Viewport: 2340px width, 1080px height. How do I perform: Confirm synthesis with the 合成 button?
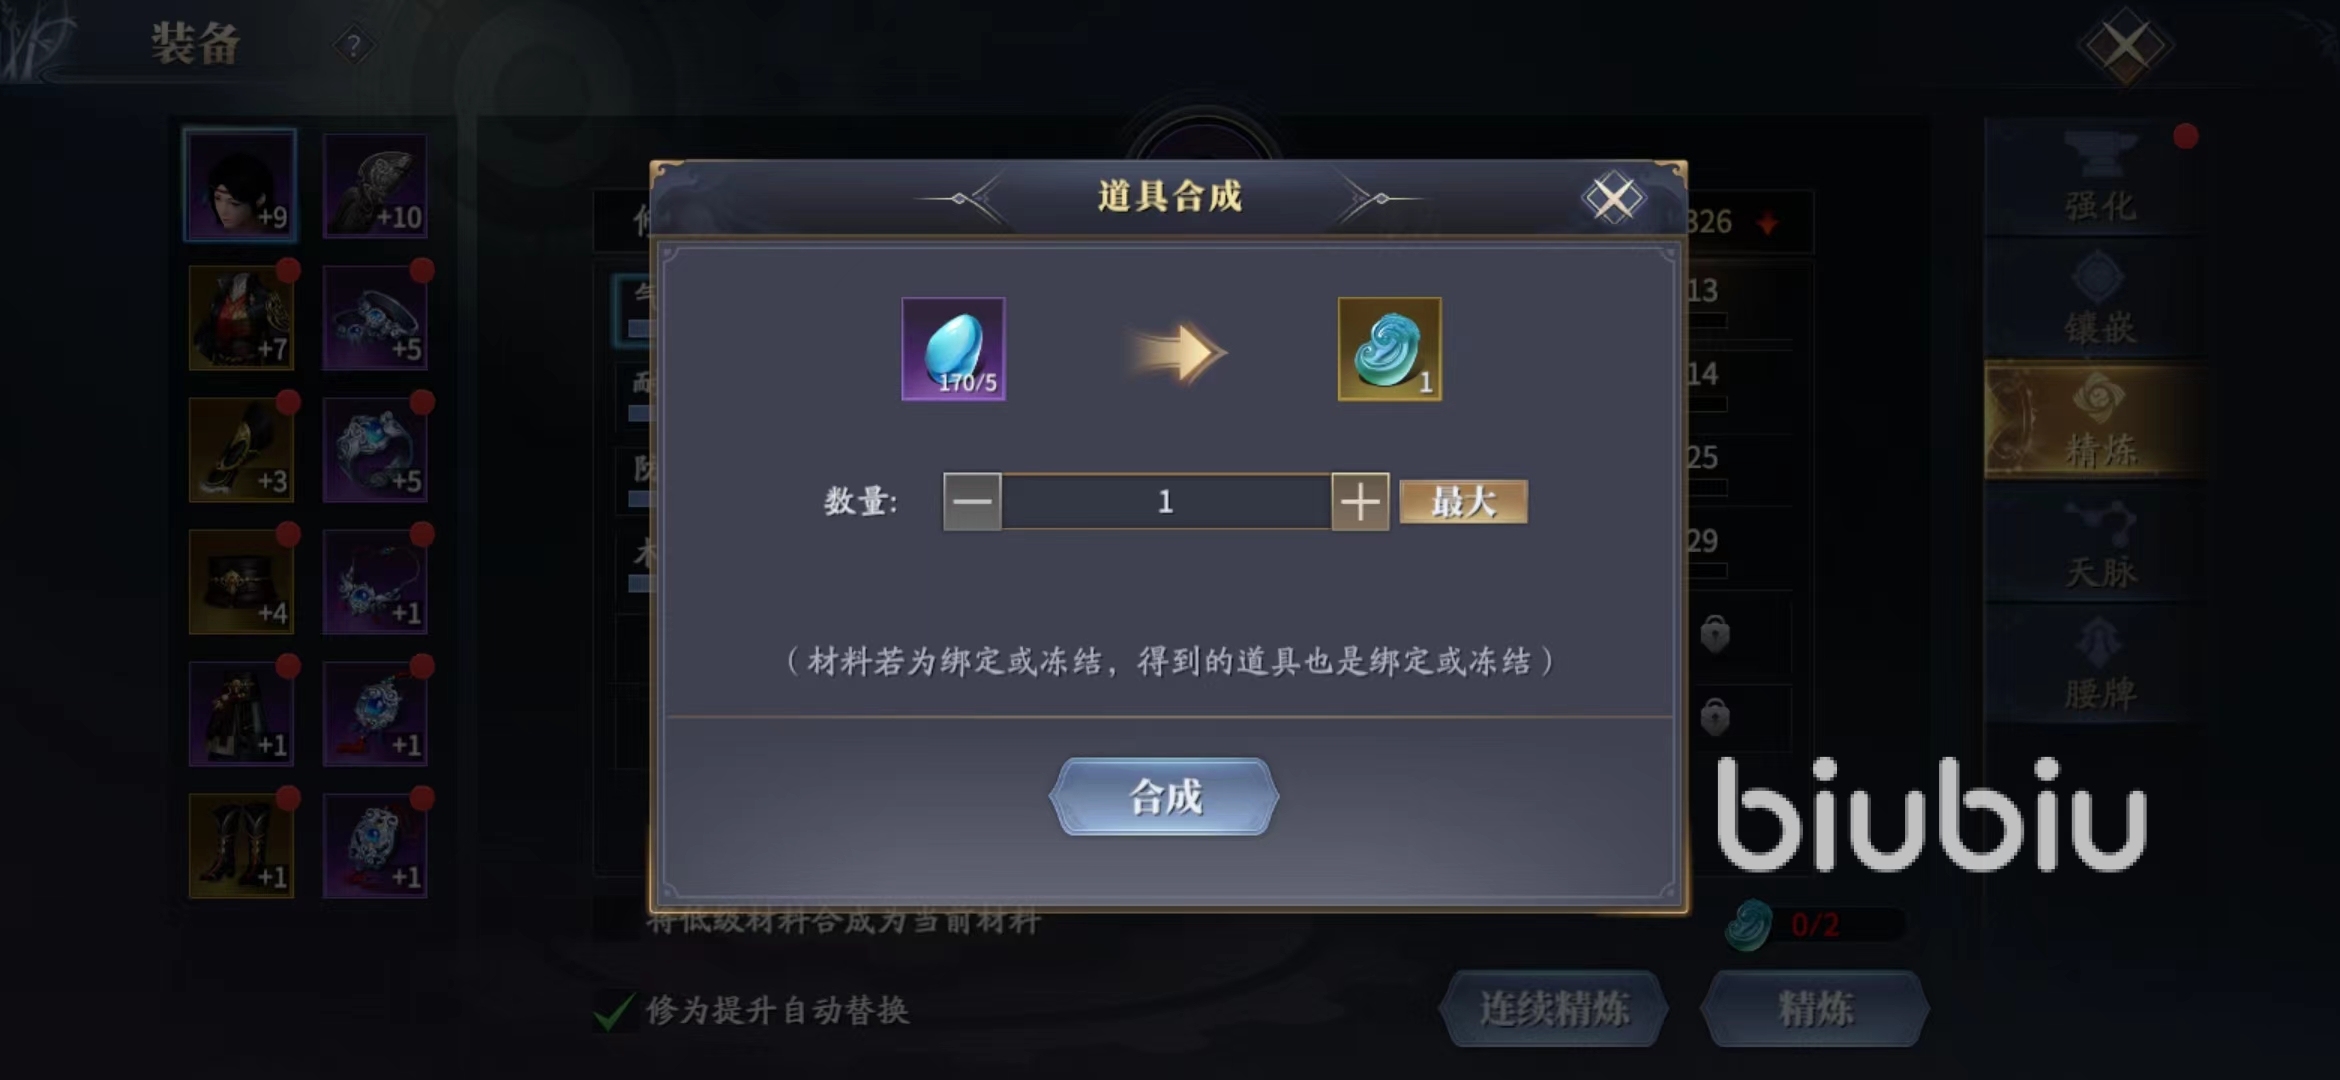click(1164, 797)
